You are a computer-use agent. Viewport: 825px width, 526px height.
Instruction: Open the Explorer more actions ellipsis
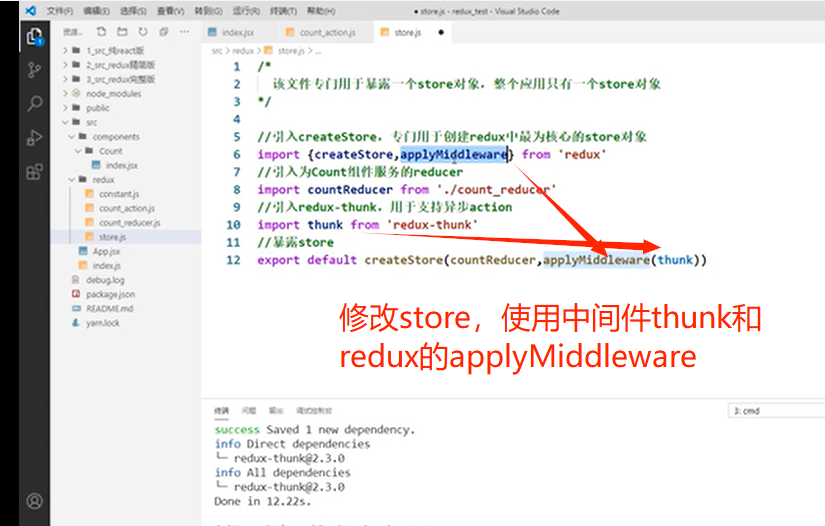click(x=184, y=32)
